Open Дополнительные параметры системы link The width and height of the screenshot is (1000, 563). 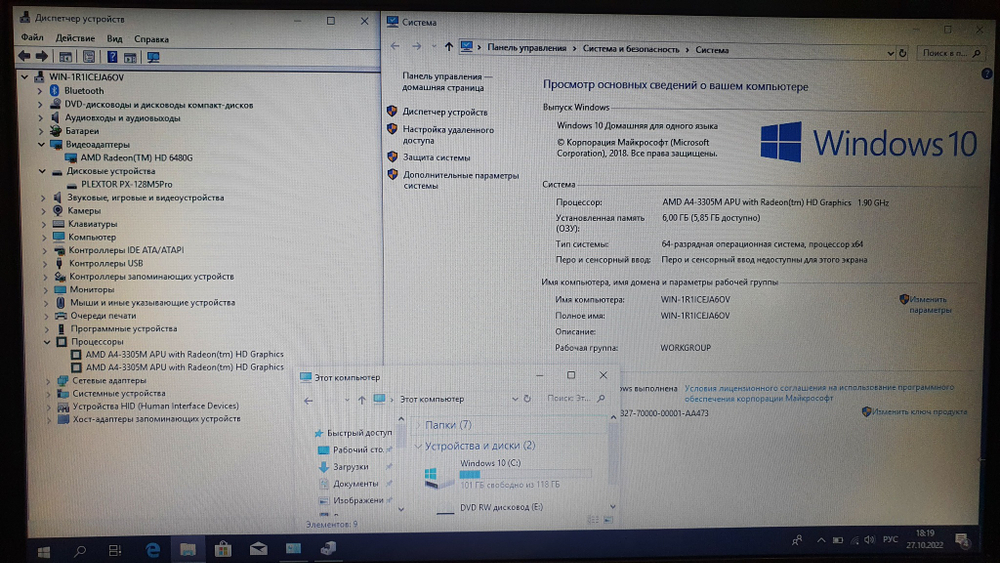point(460,180)
